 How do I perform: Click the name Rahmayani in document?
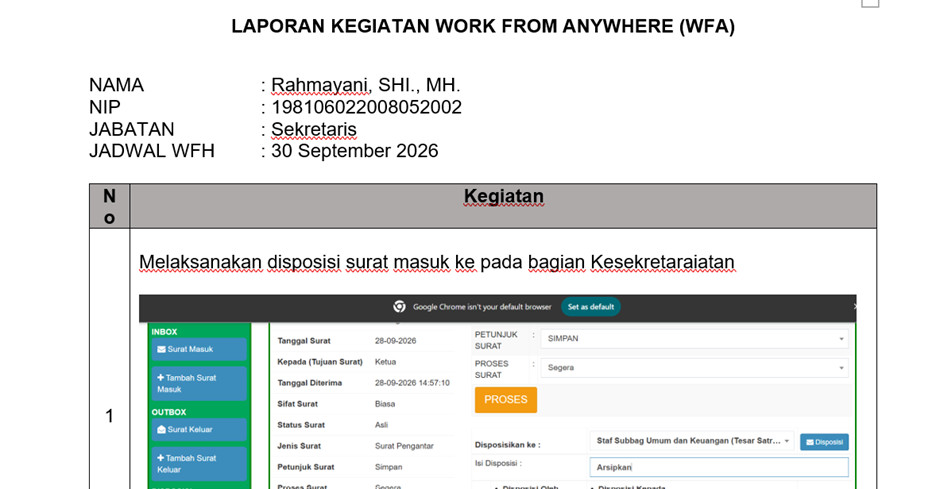point(319,85)
